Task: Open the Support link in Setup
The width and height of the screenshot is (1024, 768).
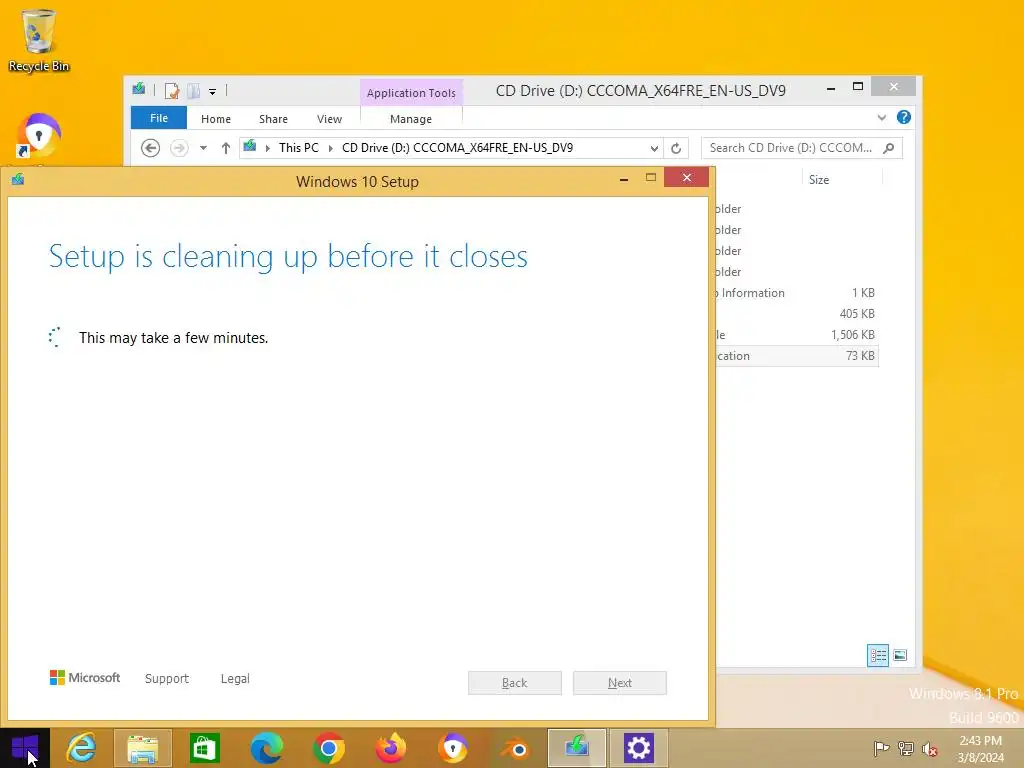Action: [167, 679]
